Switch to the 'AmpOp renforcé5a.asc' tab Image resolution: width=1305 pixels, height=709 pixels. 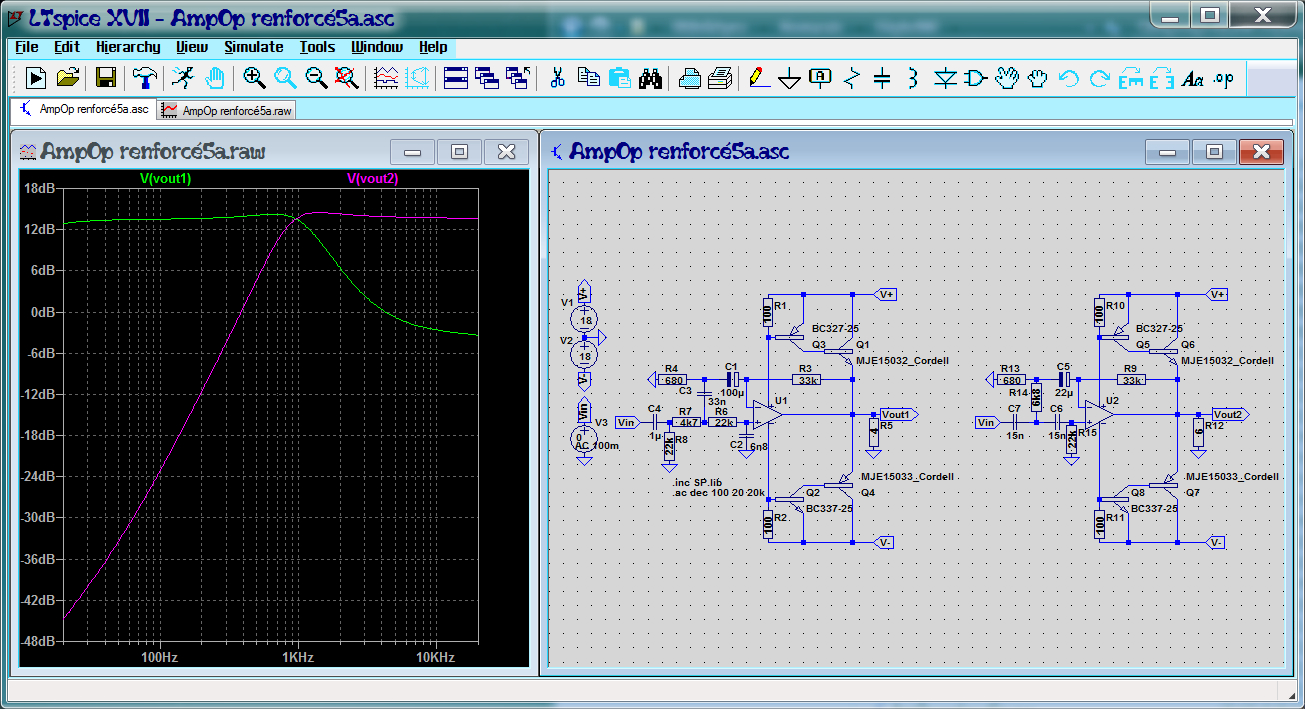83,109
